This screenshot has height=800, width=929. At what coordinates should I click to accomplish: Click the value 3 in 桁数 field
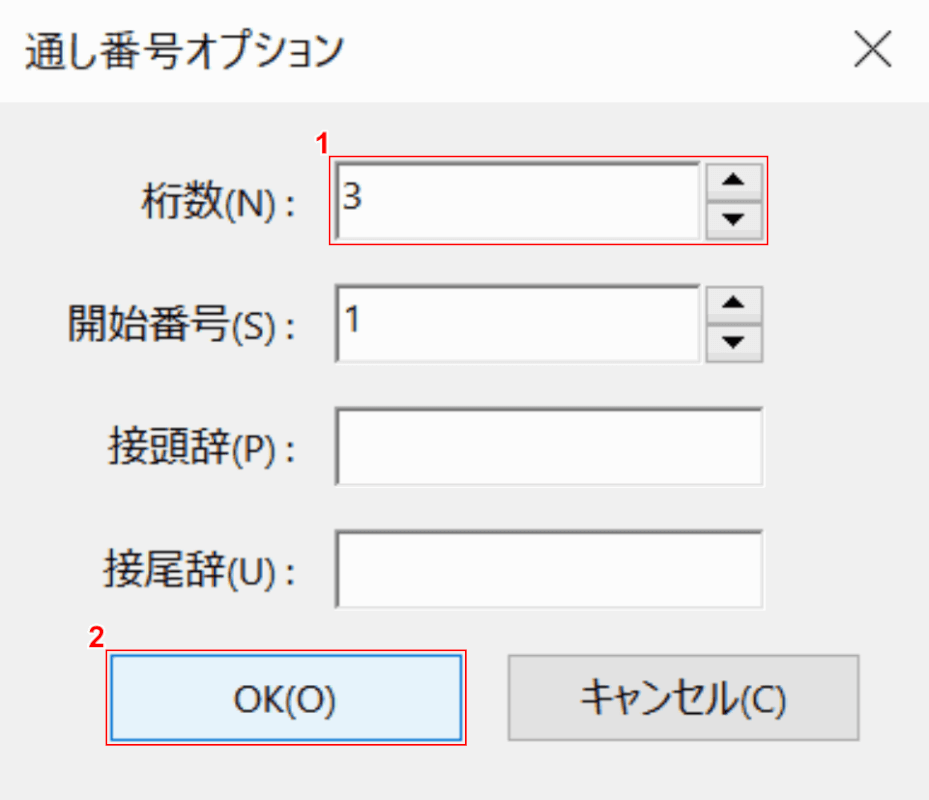pyautogui.click(x=353, y=196)
